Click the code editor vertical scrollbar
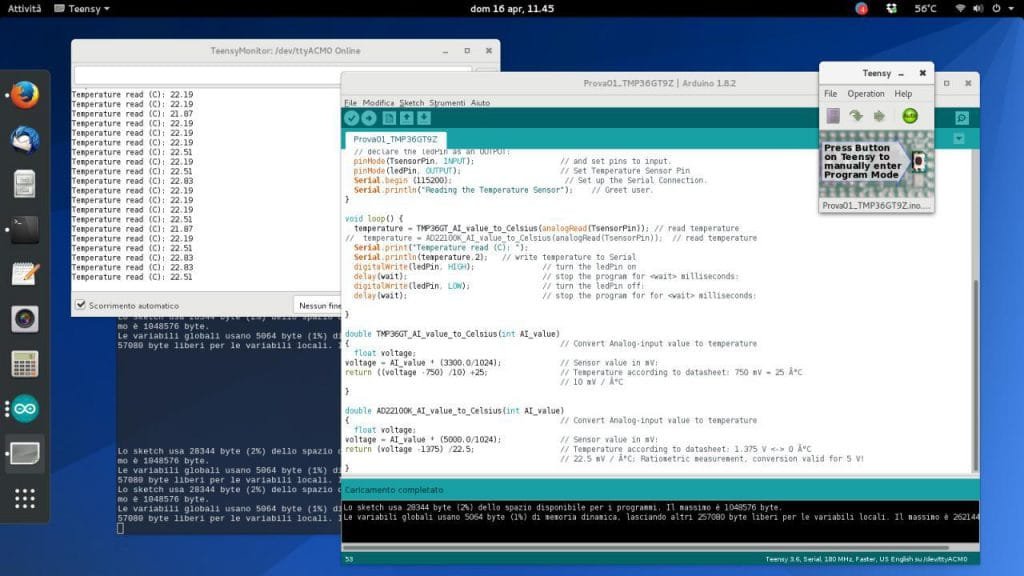 [x=976, y=376]
